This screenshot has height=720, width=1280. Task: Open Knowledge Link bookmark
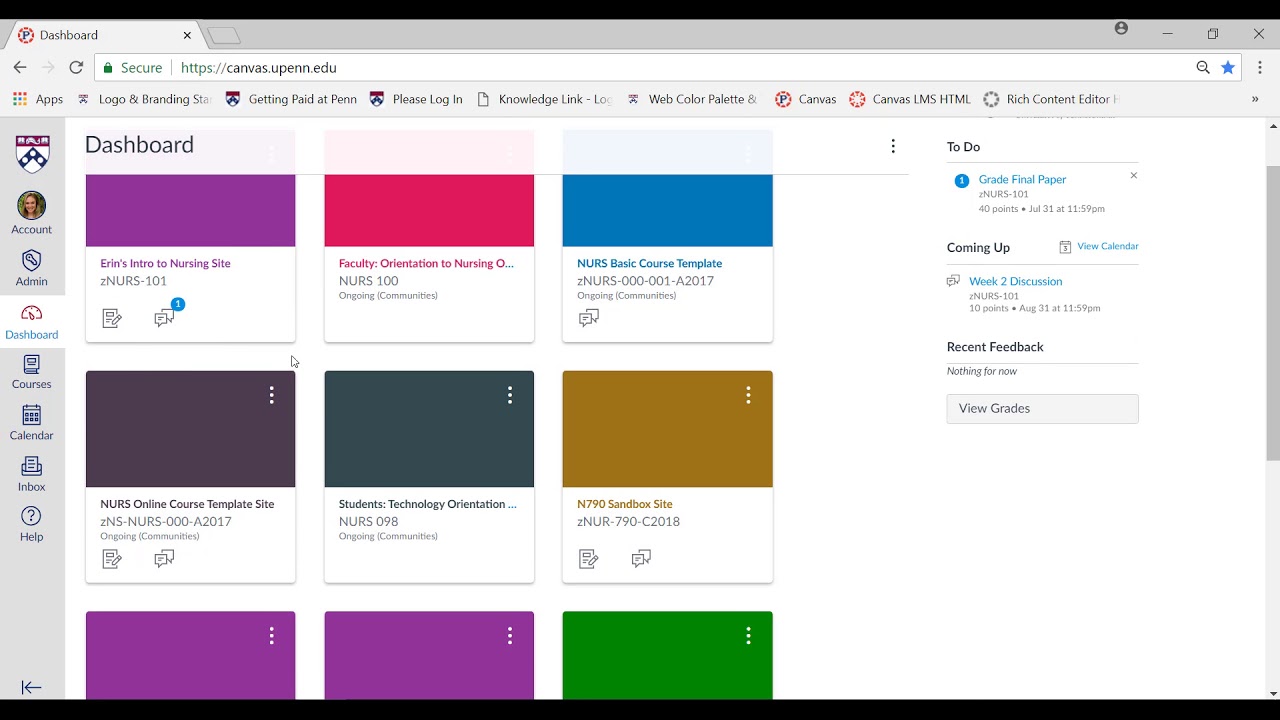coord(545,99)
